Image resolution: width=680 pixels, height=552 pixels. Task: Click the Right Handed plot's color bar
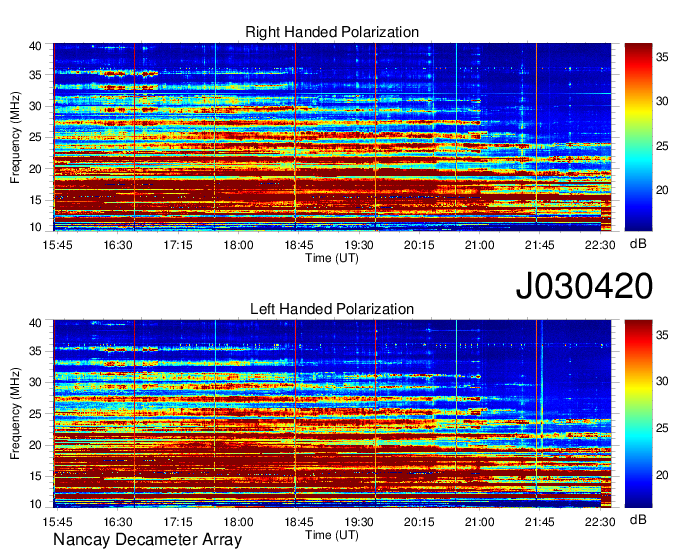[x=638, y=137]
